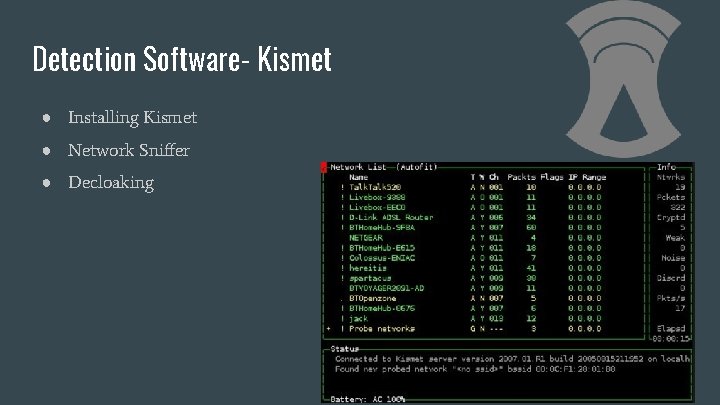Click the 'Pkts/s' info label
This screenshot has width=720, height=405.
[671, 298]
